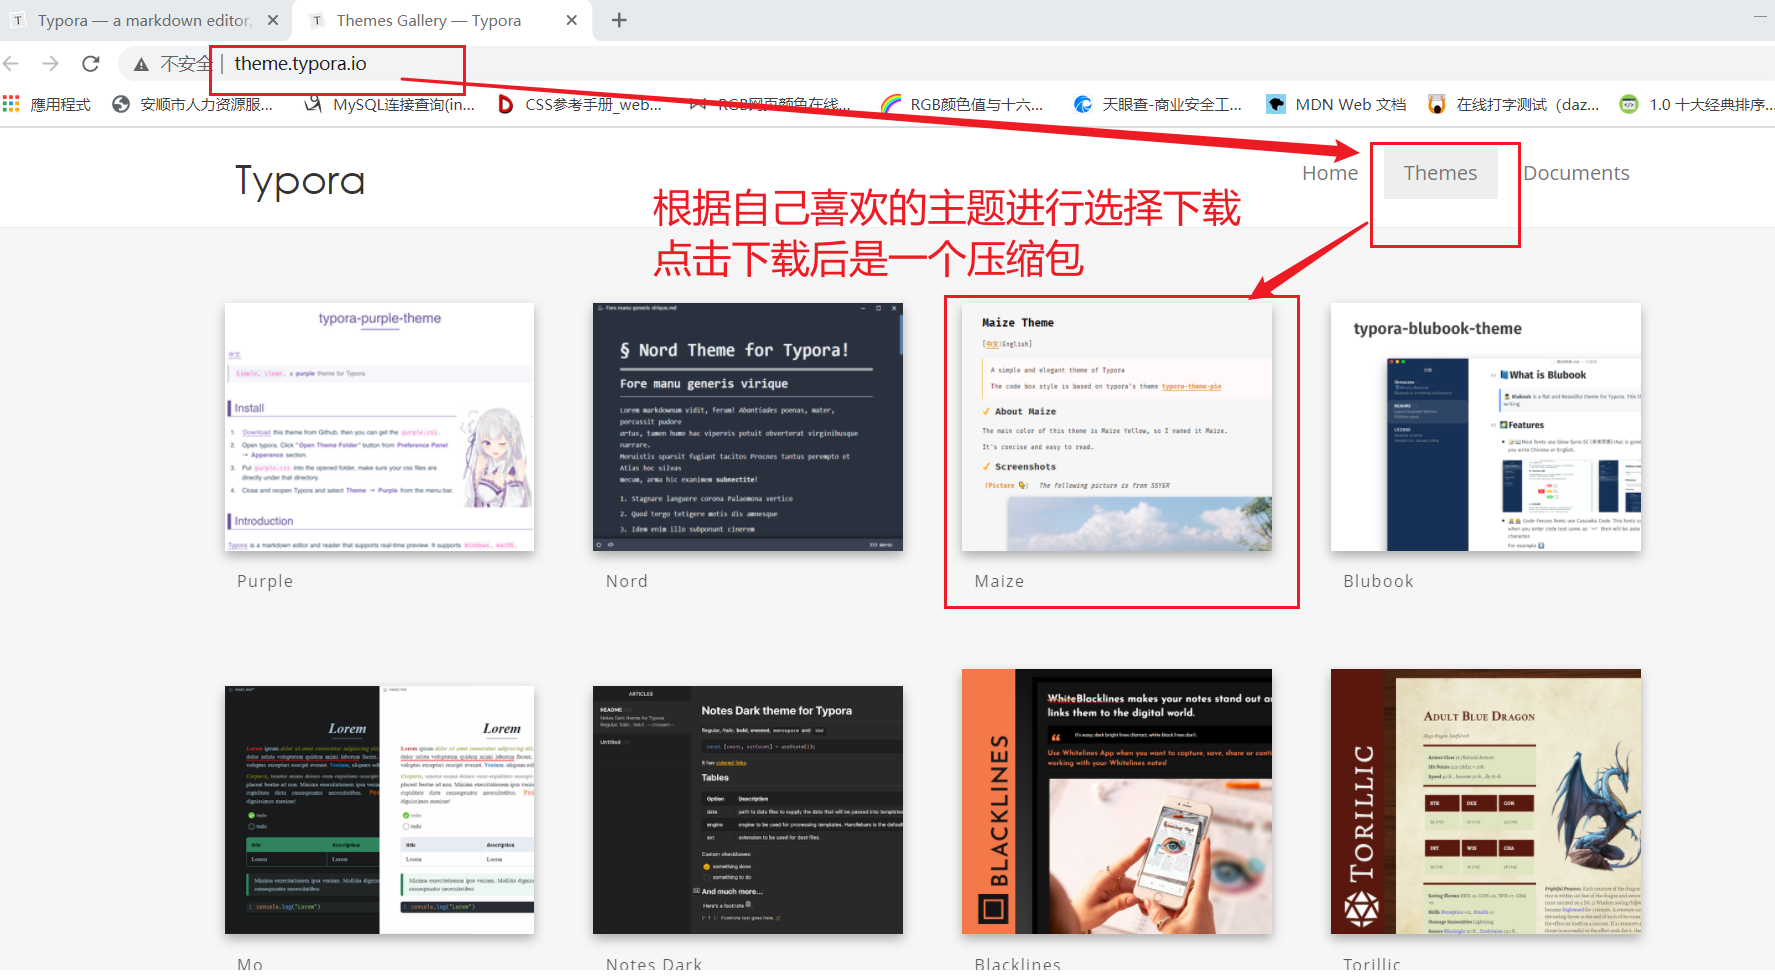This screenshot has height=978, width=1775.
Task: Click the Purple theme name label
Action: click(265, 582)
